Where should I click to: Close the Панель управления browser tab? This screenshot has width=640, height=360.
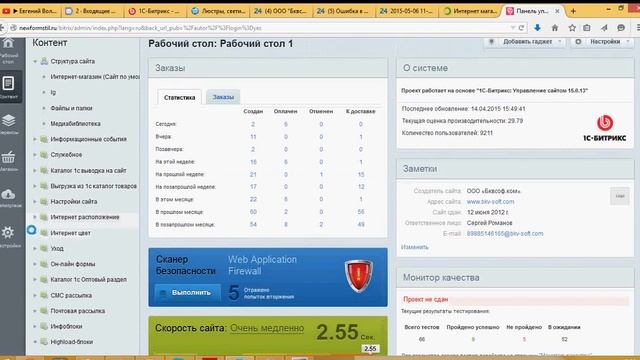557,11
